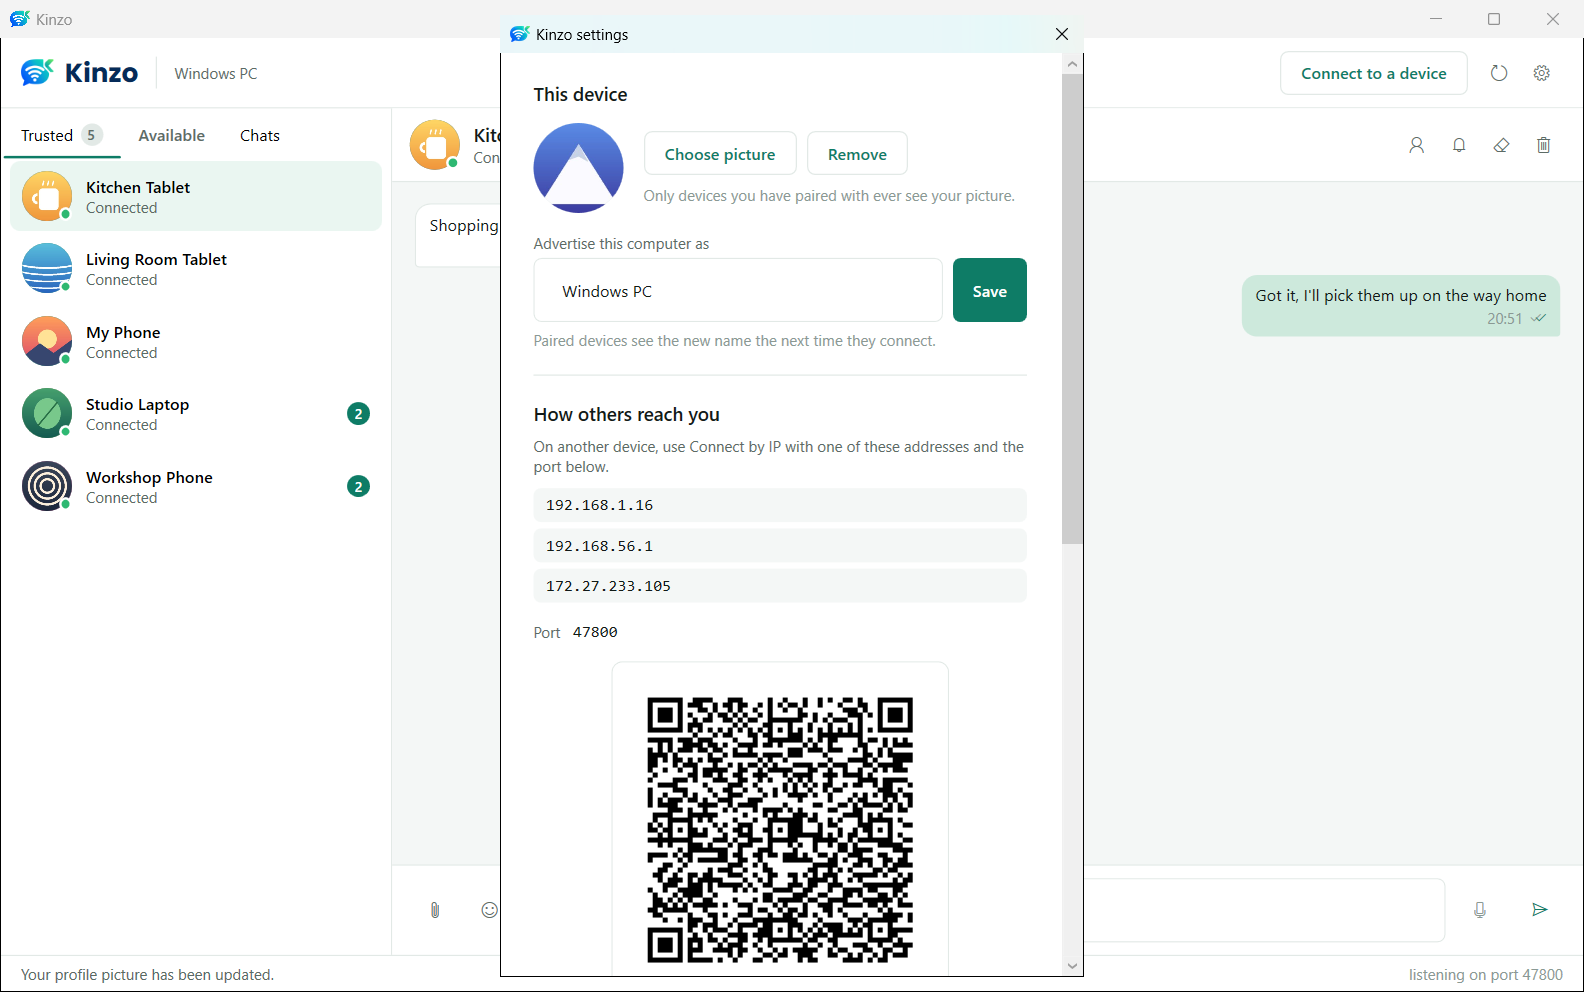Click the Studio Laptop unread badge
Image resolution: width=1584 pixels, height=992 pixels.
[358, 414]
